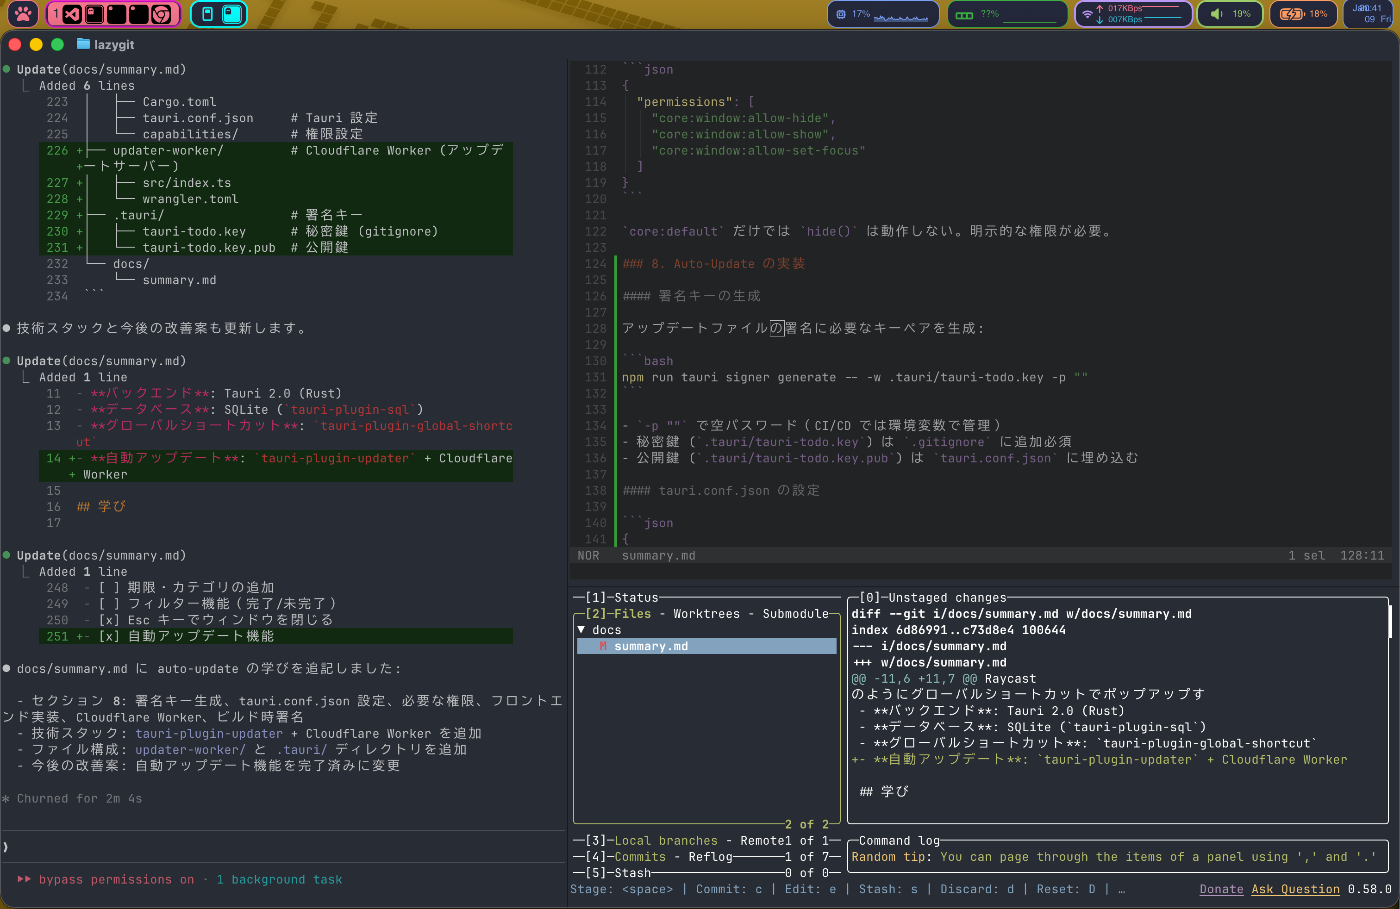Open the VS Code workspace icon
The image size is (1400, 909).
[x=72, y=14]
